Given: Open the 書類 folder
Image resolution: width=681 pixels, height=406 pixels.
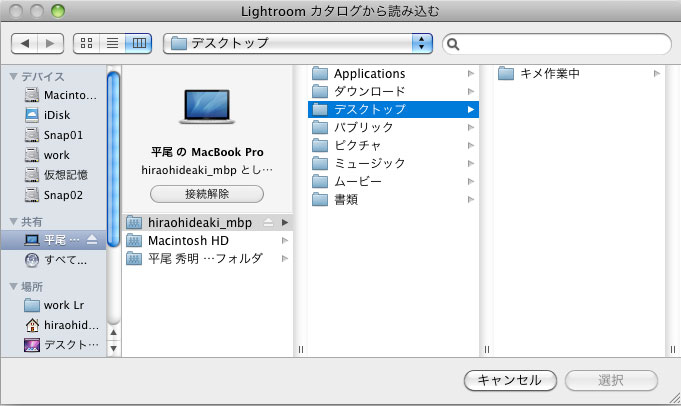Looking at the screenshot, I should coord(393,200).
